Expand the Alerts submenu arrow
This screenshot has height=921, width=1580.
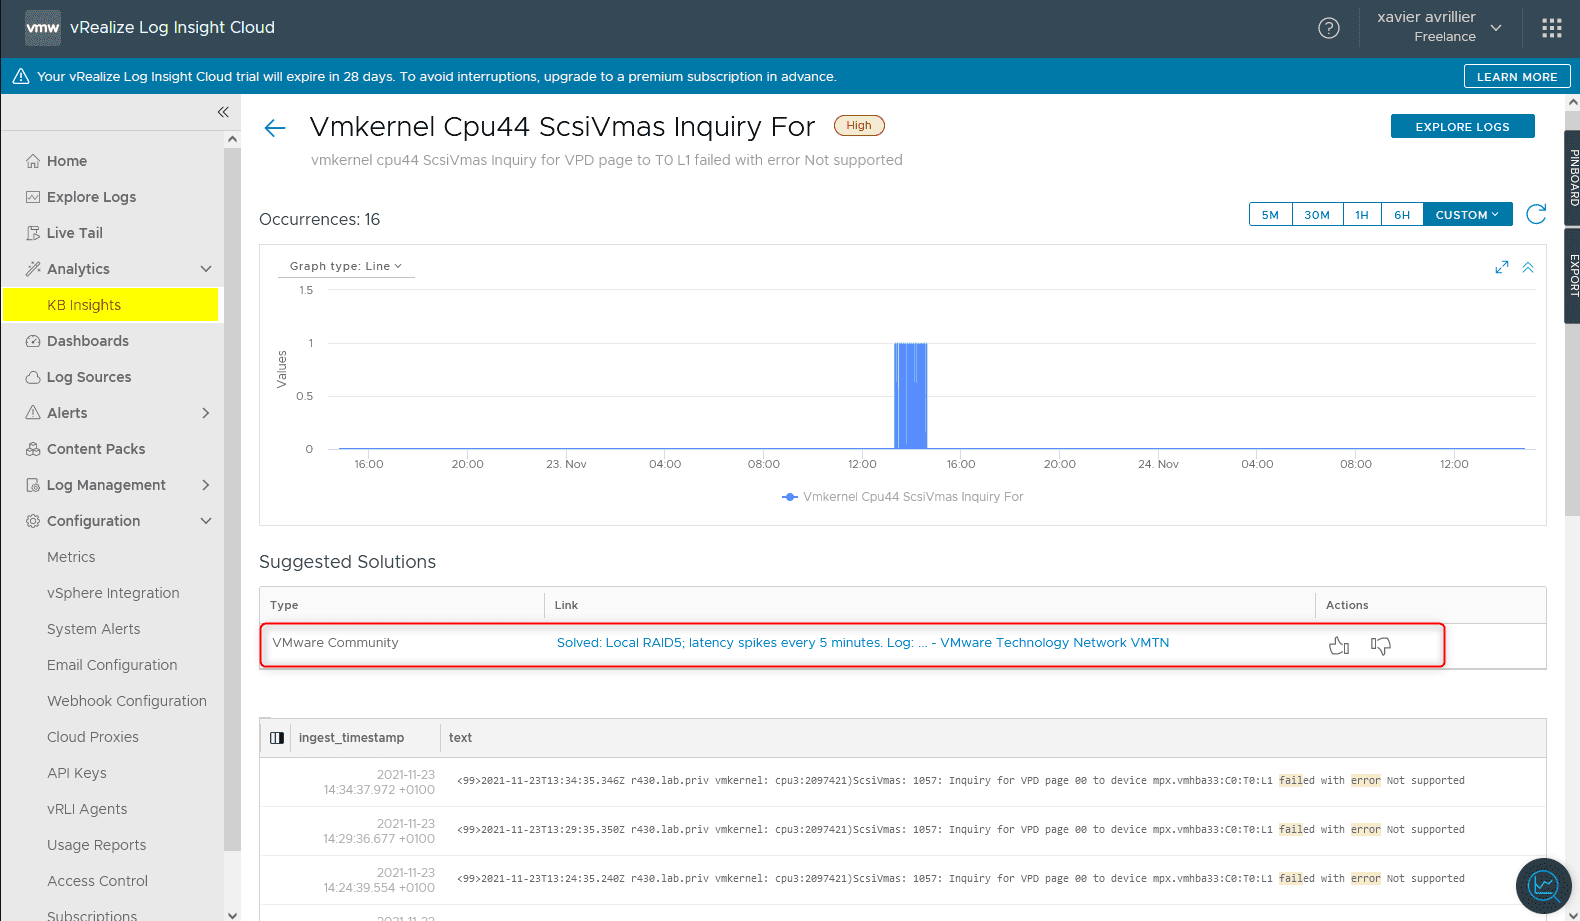click(206, 413)
